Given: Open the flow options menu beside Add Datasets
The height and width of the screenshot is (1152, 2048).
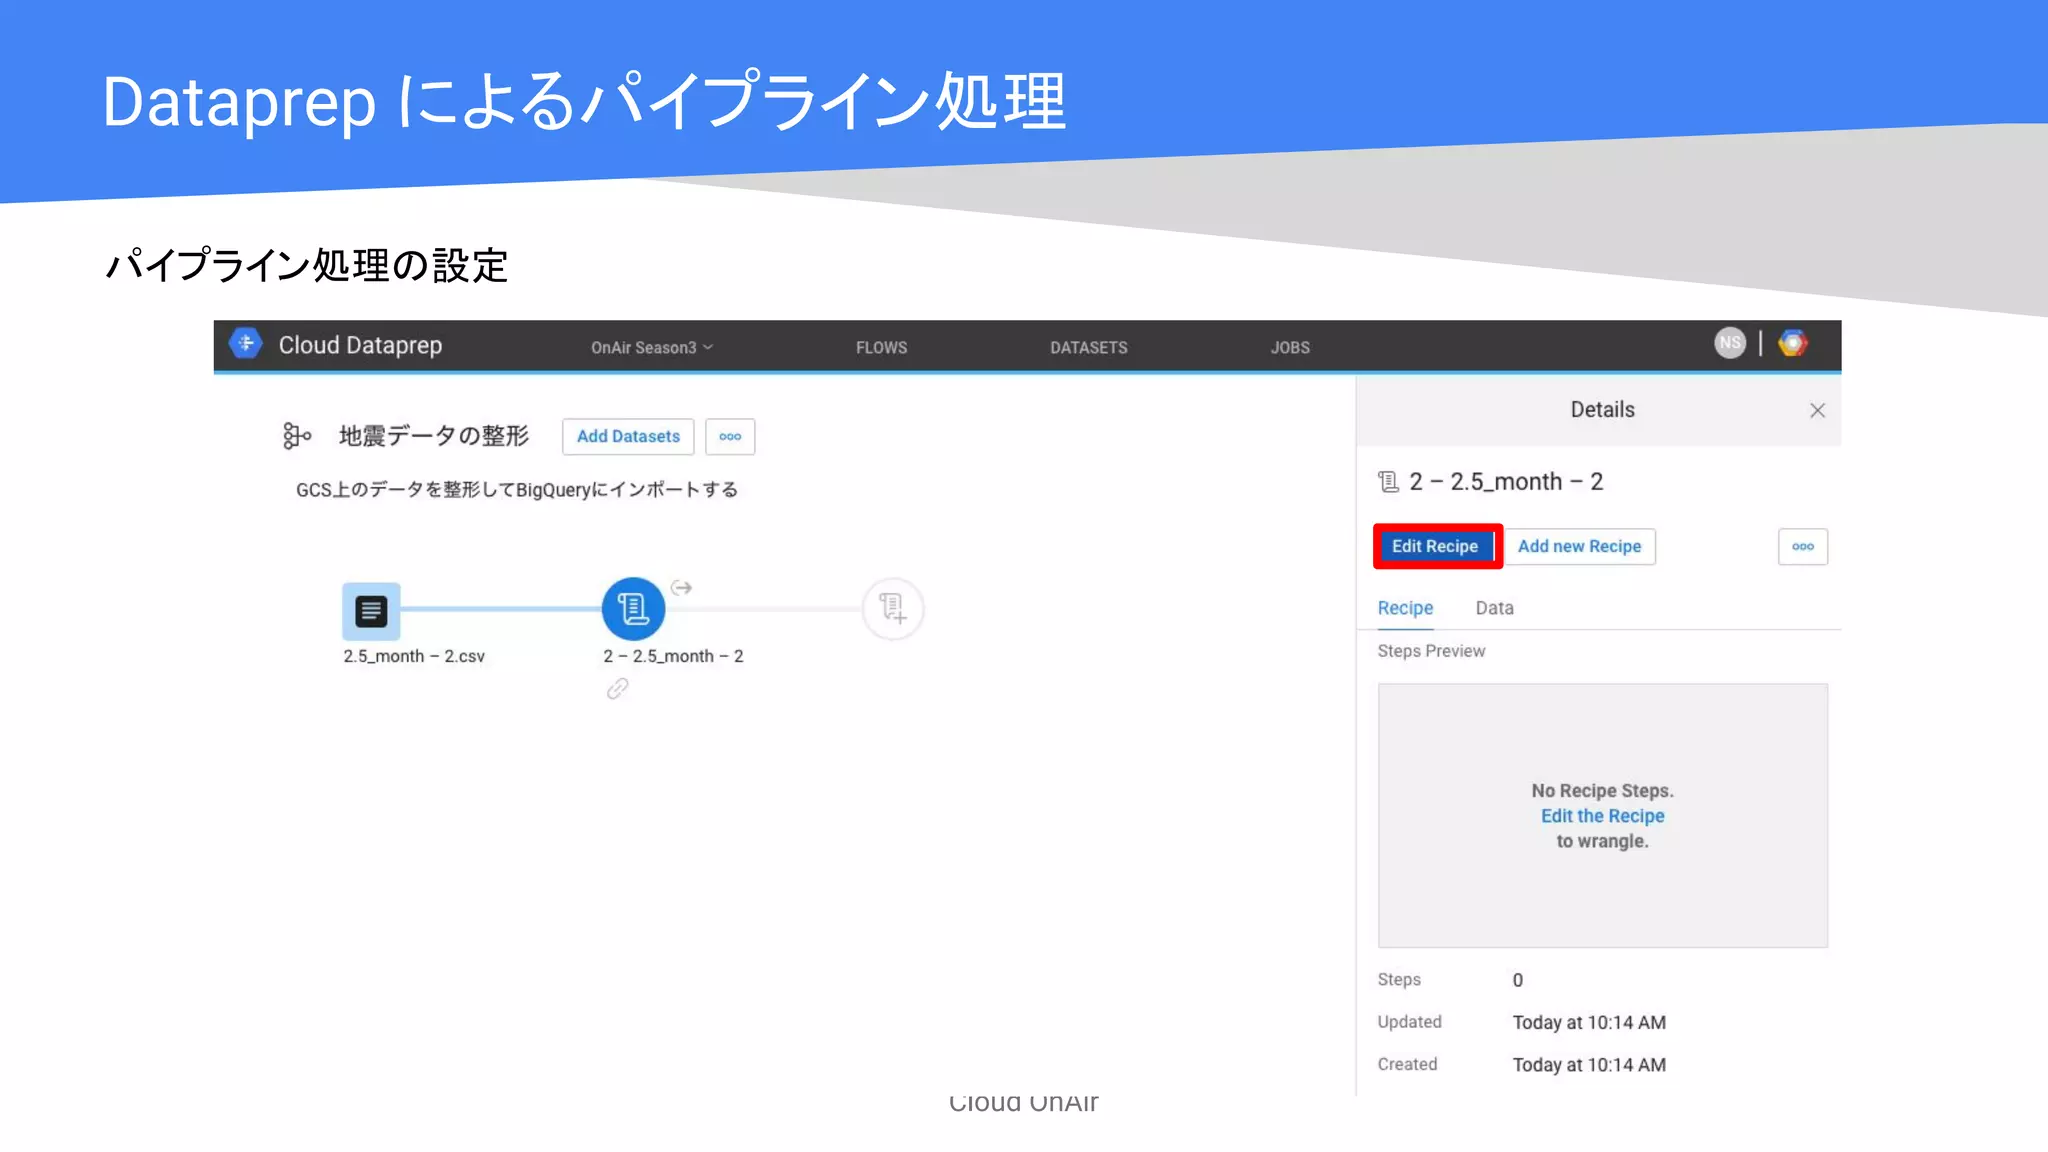Looking at the screenshot, I should (730, 436).
